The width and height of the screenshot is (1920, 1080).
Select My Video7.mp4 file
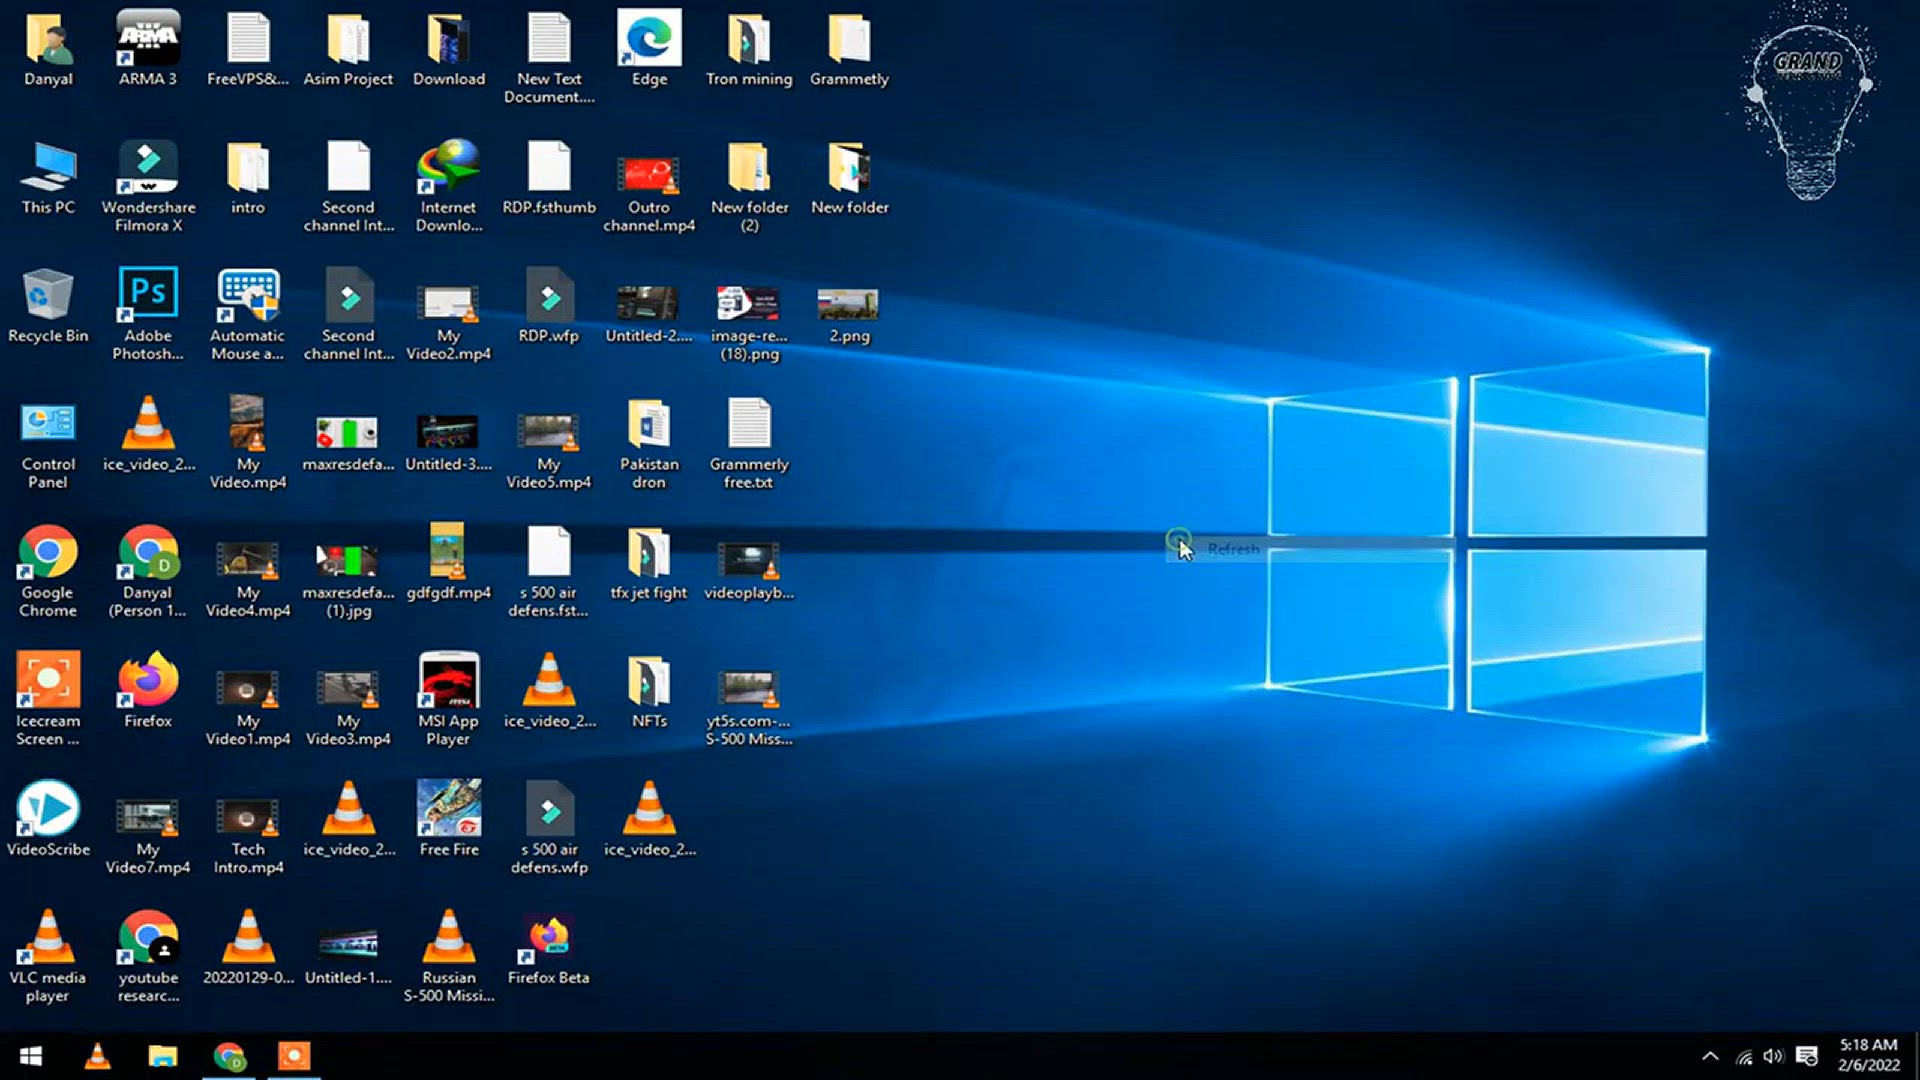(148, 836)
